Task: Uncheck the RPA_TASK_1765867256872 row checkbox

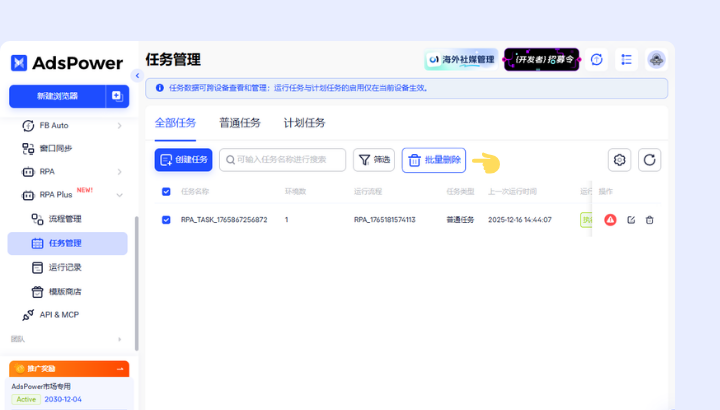Action: 166,220
